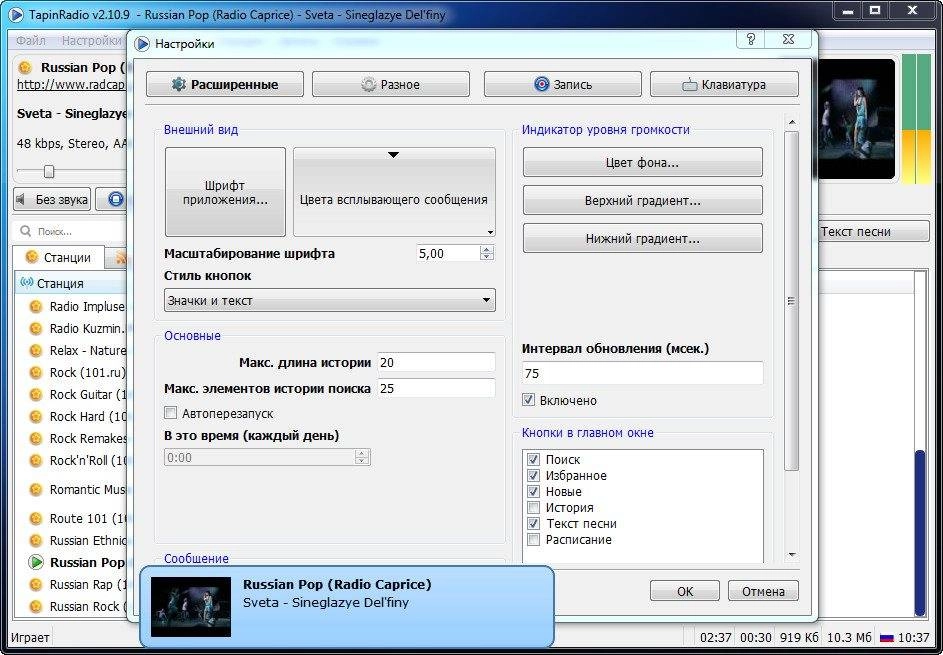Viewport: 943px width, 655px height.
Task: Click the volume level meter
Action: point(917,118)
